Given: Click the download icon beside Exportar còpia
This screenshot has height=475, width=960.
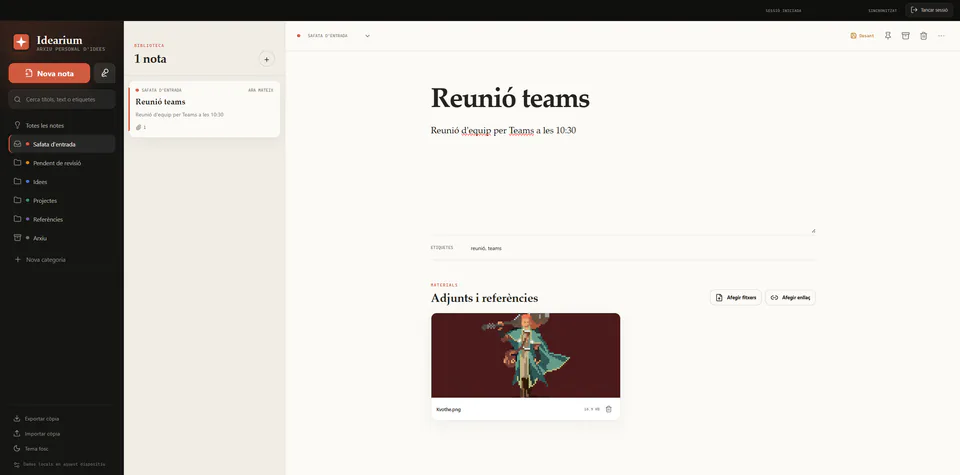Looking at the screenshot, I should click(x=17, y=419).
